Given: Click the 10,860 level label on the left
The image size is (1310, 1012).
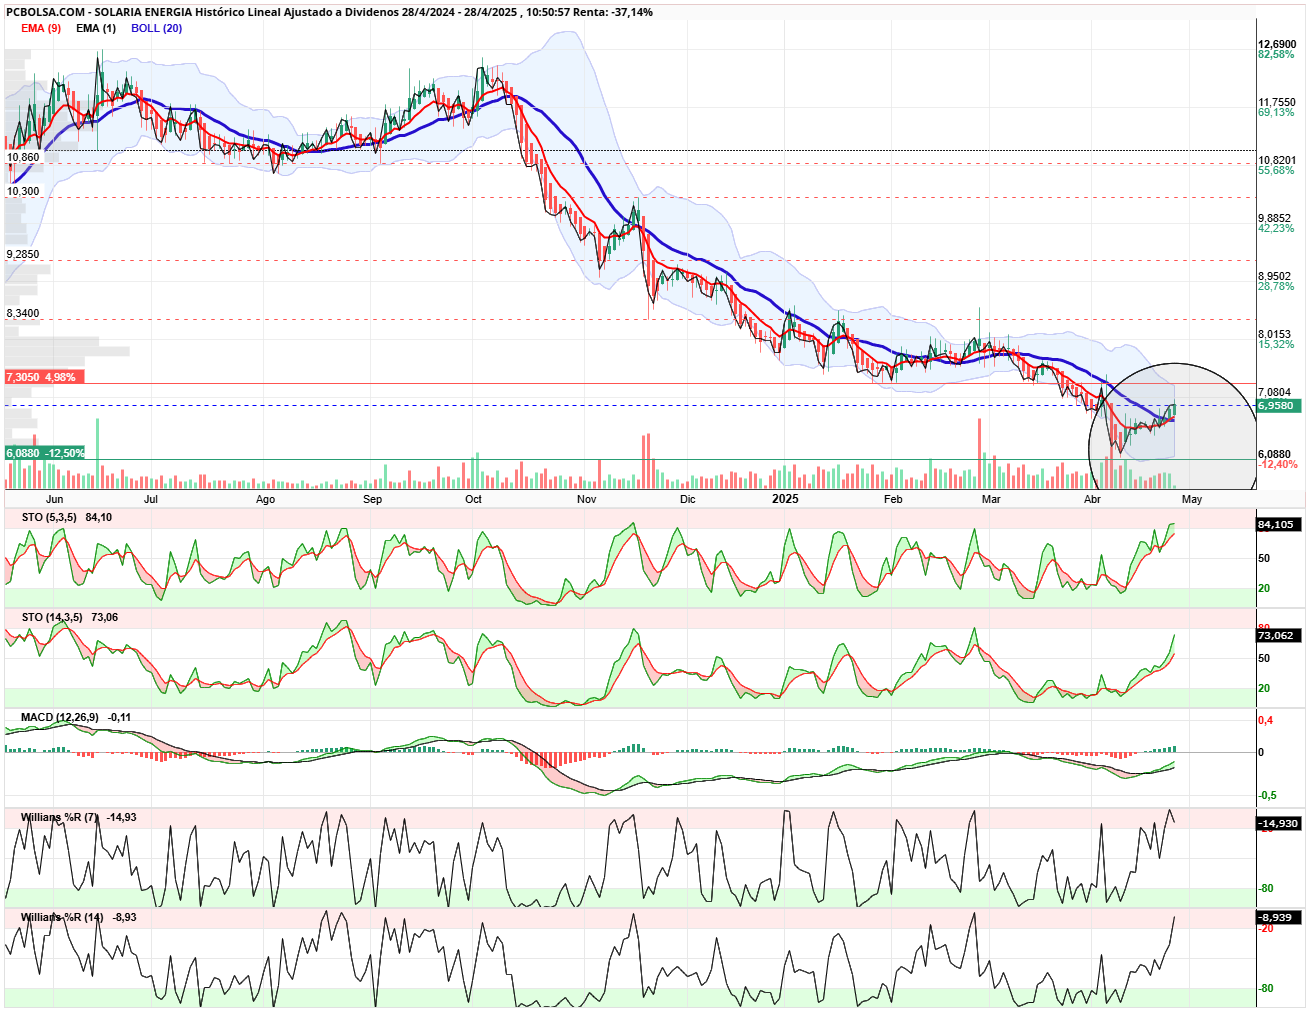Looking at the screenshot, I should pyautogui.click(x=23, y=157).
